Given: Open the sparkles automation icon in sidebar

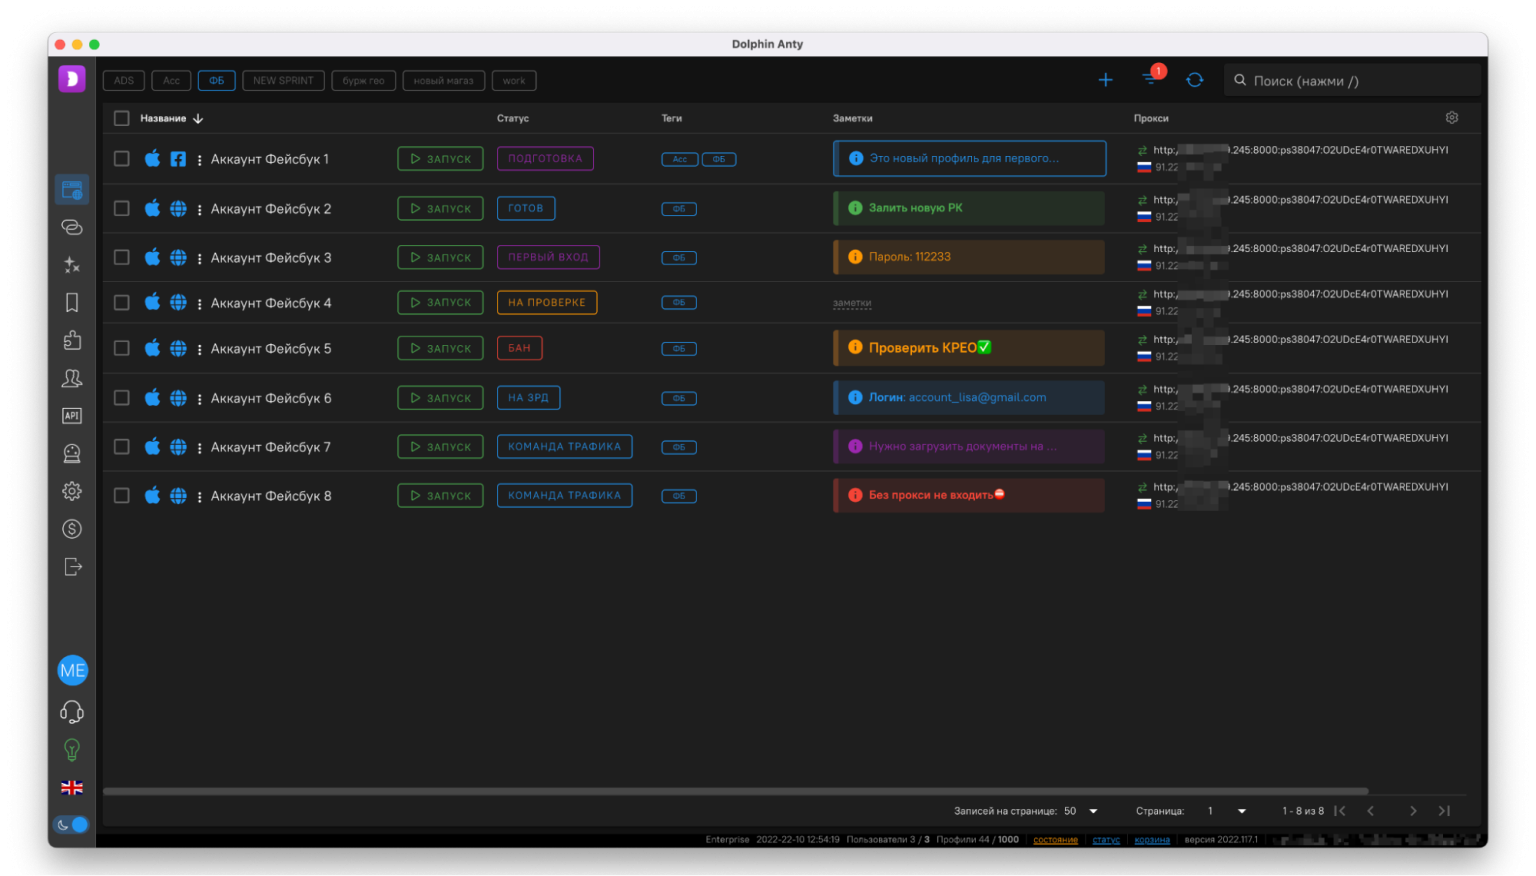Looking at the screenshot, I should (x=72, y=265).
